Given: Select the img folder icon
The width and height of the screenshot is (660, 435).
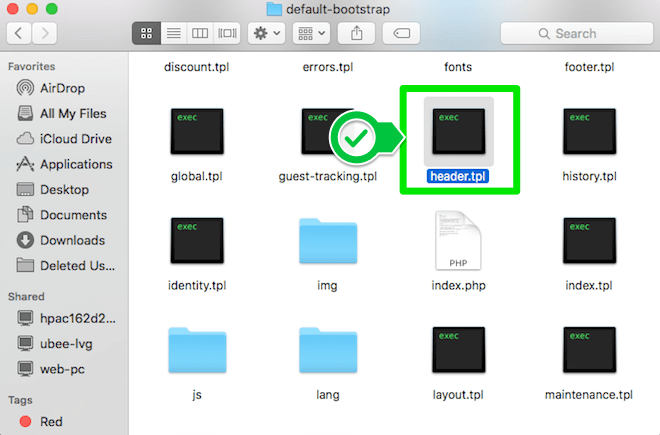Looking at the screenshot, I should point(328,241).
